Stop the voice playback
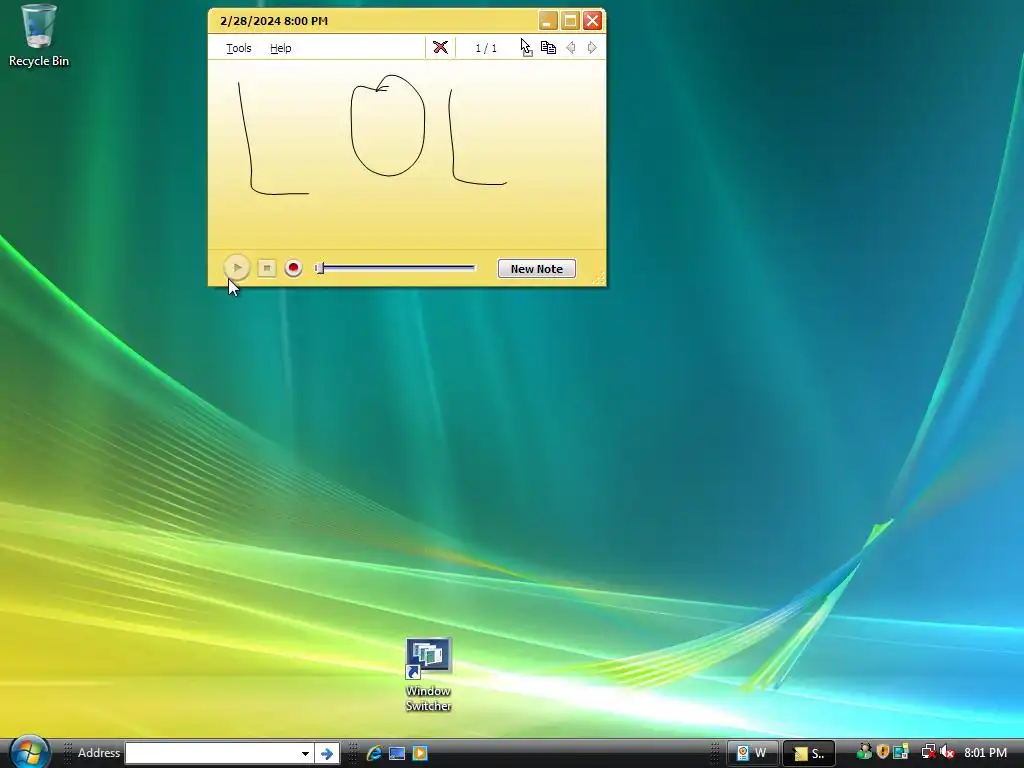This screenshot has height=768, width=1024. point(266,268)
